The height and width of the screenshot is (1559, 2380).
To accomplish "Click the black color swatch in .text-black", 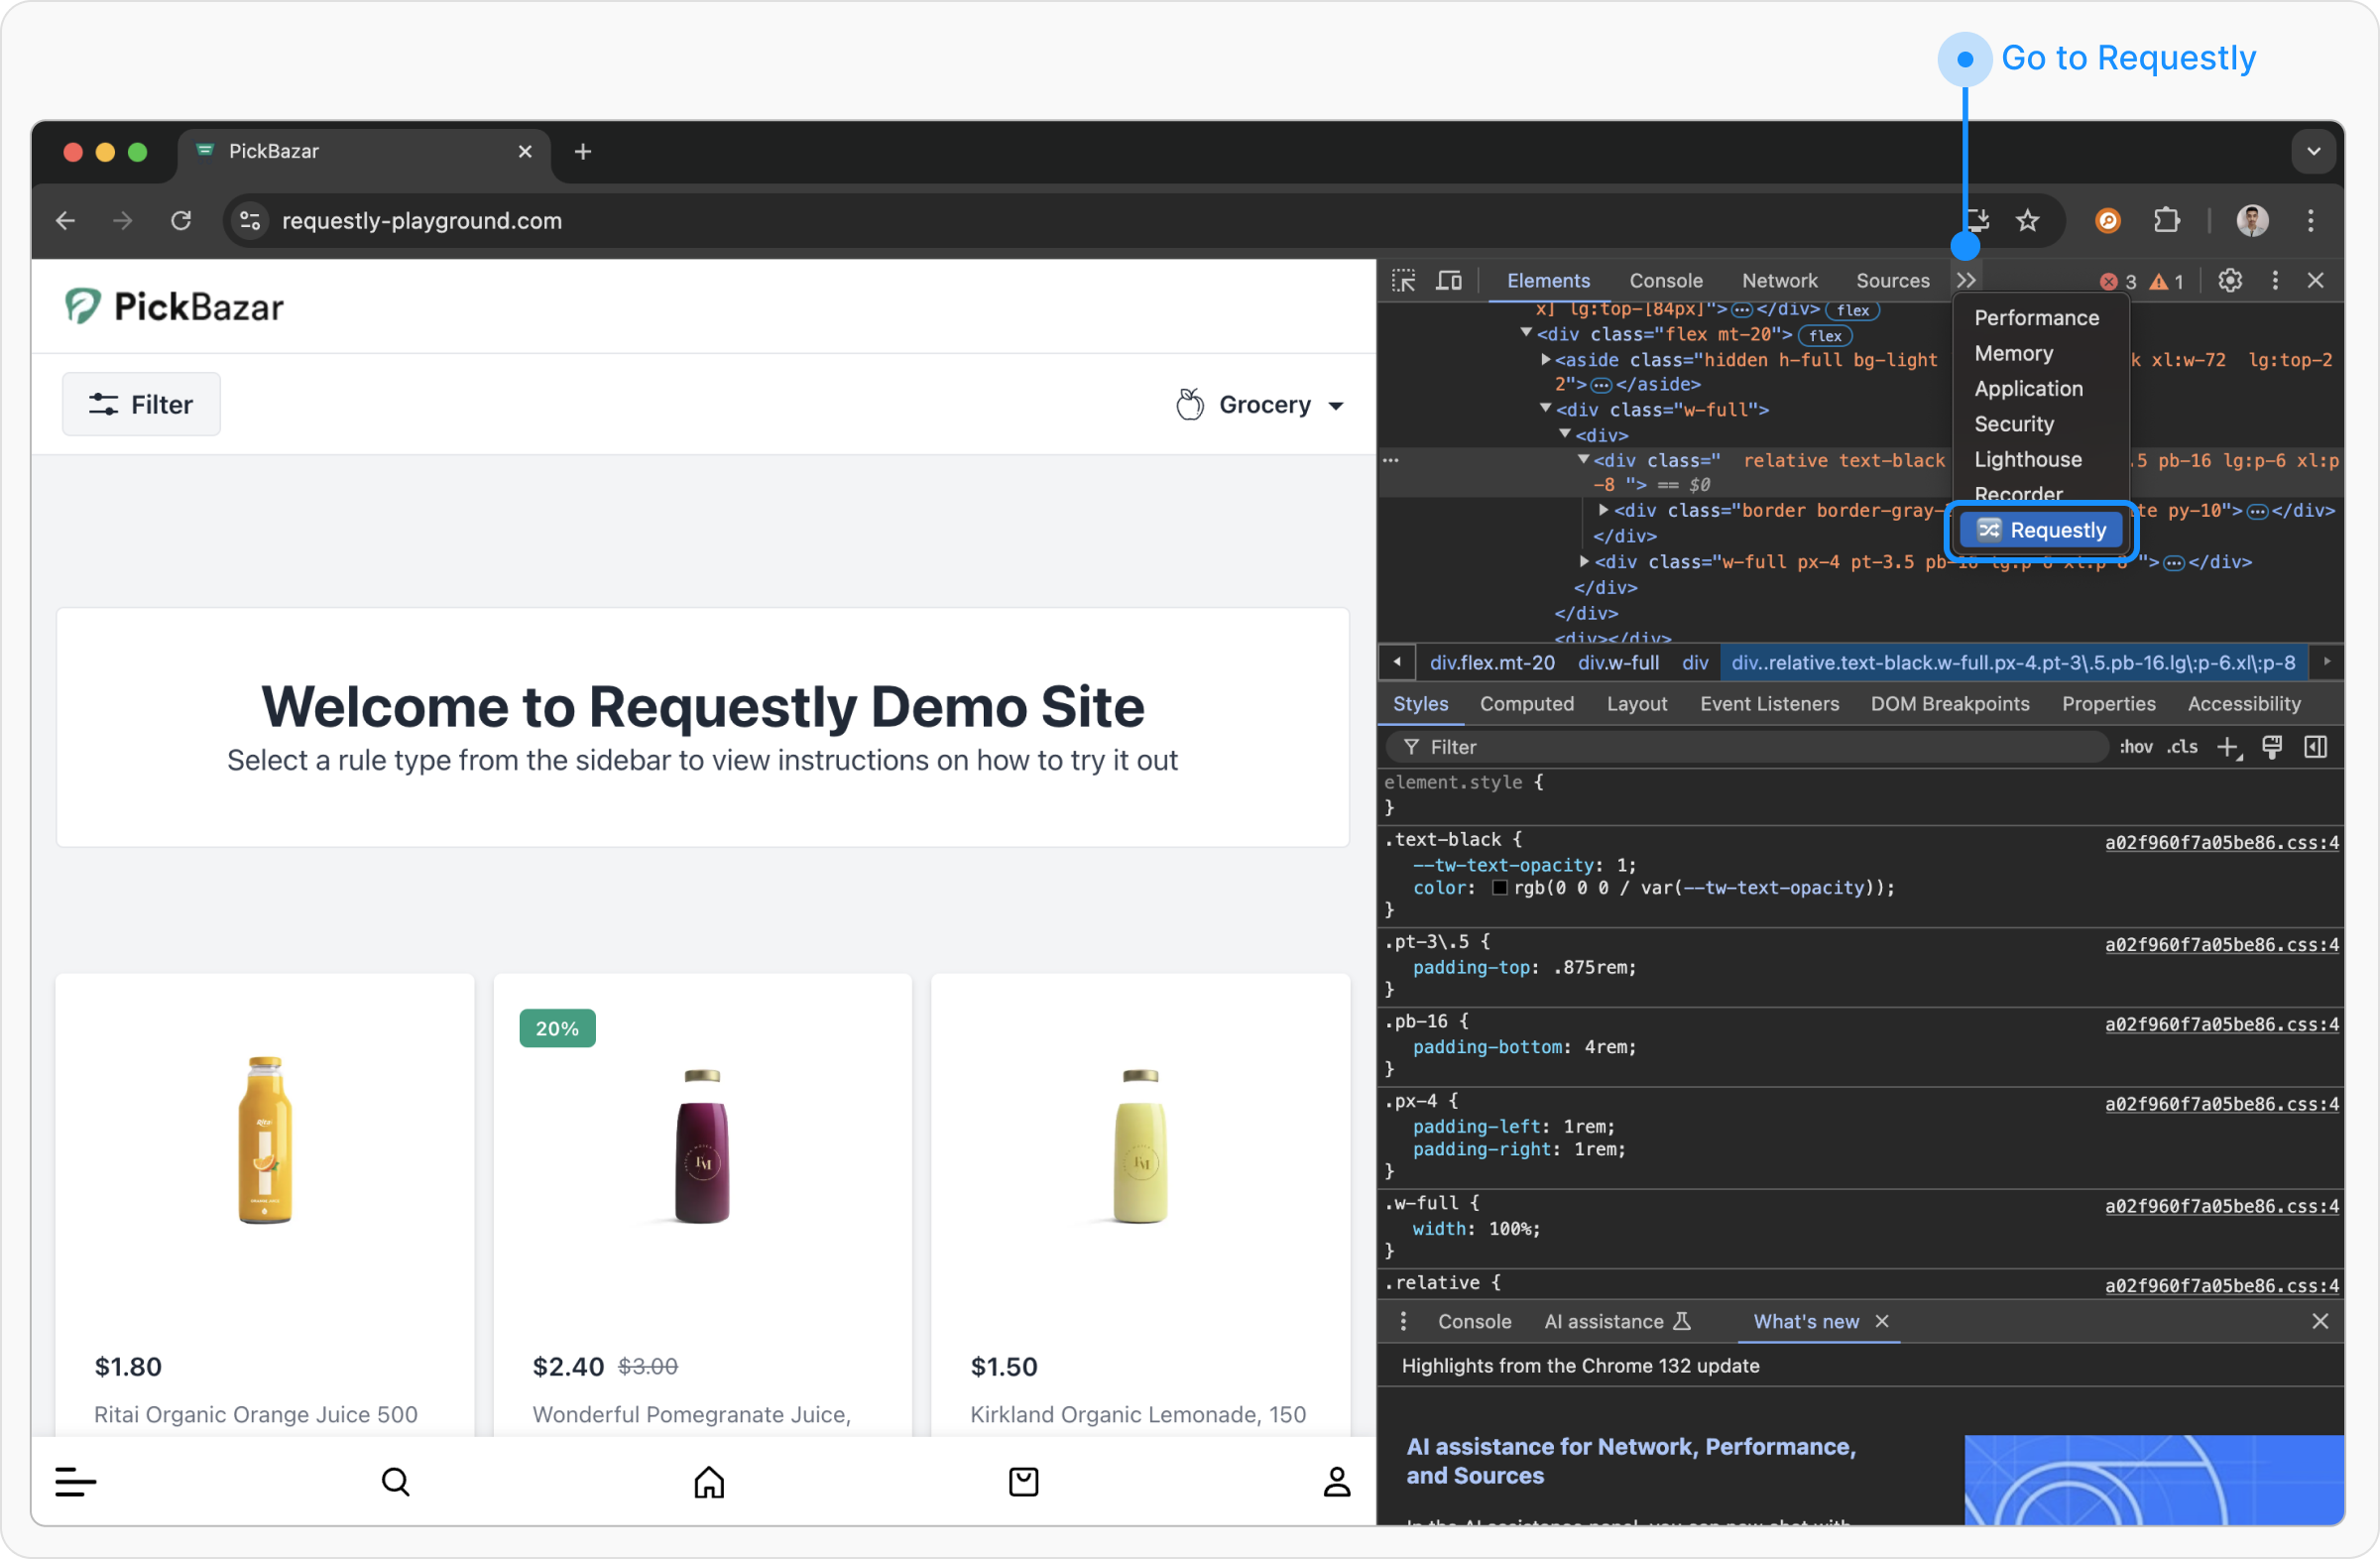I will tap(1499, 888).
